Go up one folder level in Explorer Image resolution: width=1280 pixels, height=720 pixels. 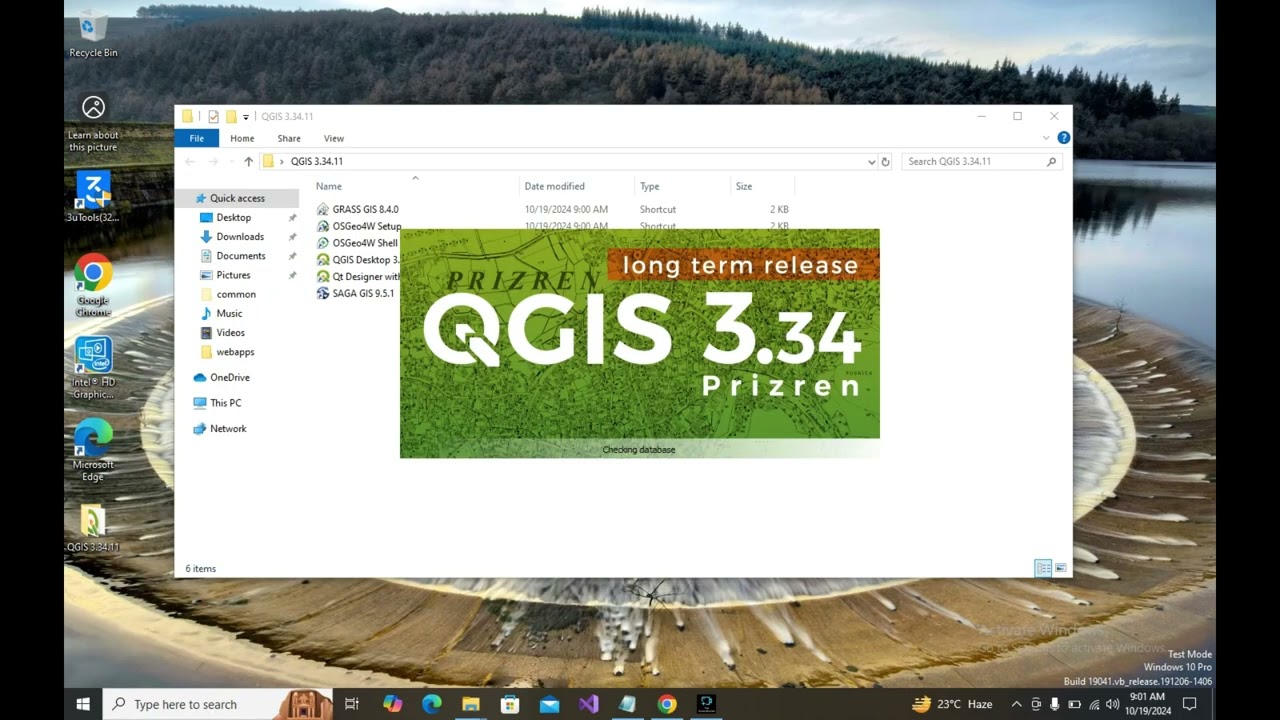(x=248, y=161)
